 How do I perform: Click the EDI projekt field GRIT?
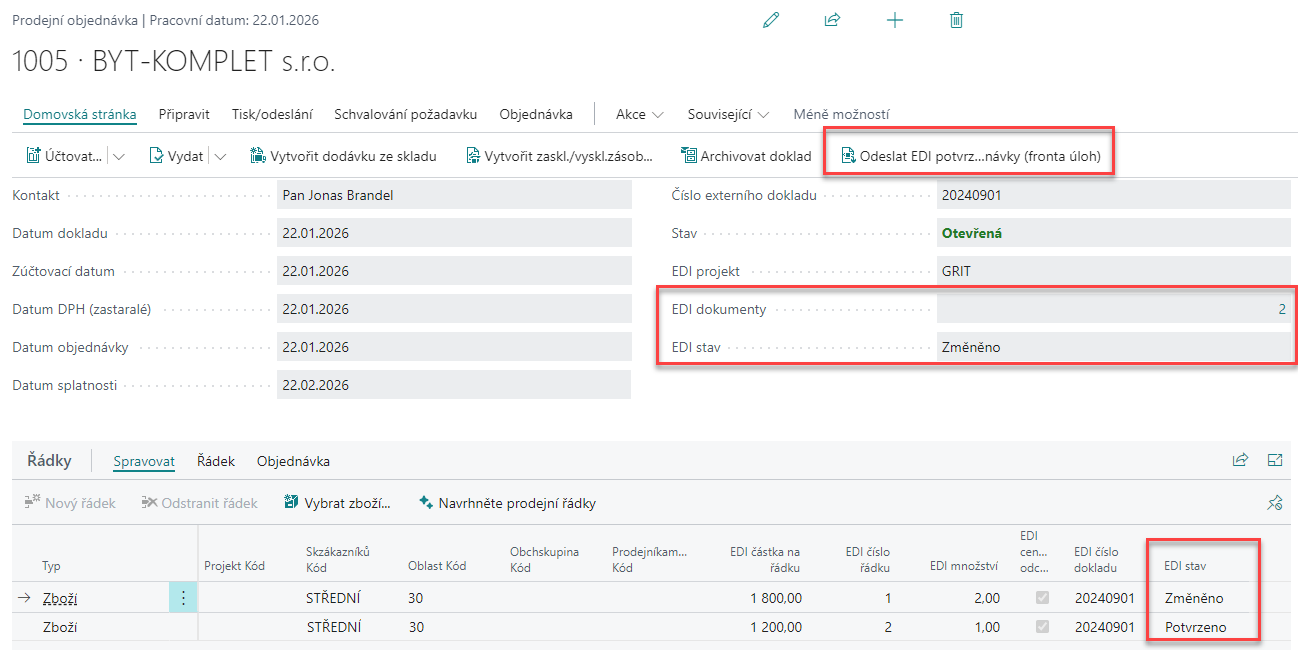[1114, 271]
